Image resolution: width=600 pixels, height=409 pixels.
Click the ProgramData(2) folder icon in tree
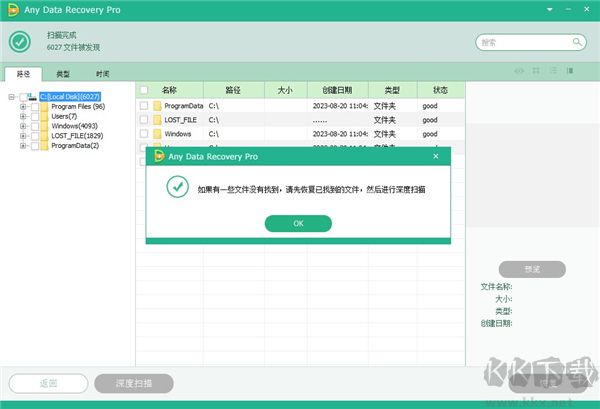[x=44, y=146]
